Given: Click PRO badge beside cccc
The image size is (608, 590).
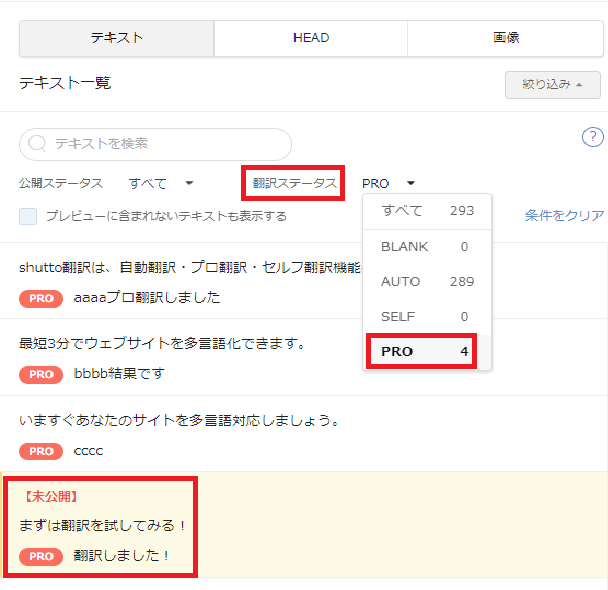Looking at the screenshot, I should point(41,451).
